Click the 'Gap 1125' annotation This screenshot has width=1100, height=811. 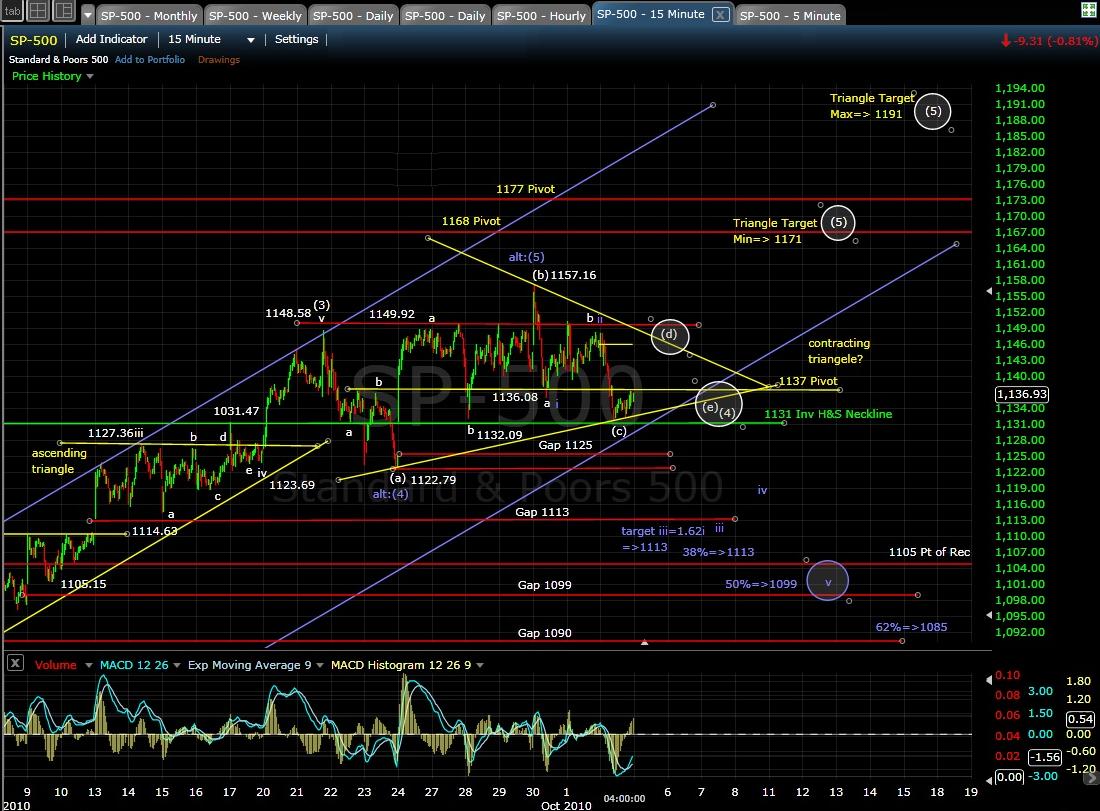(565, 445)
